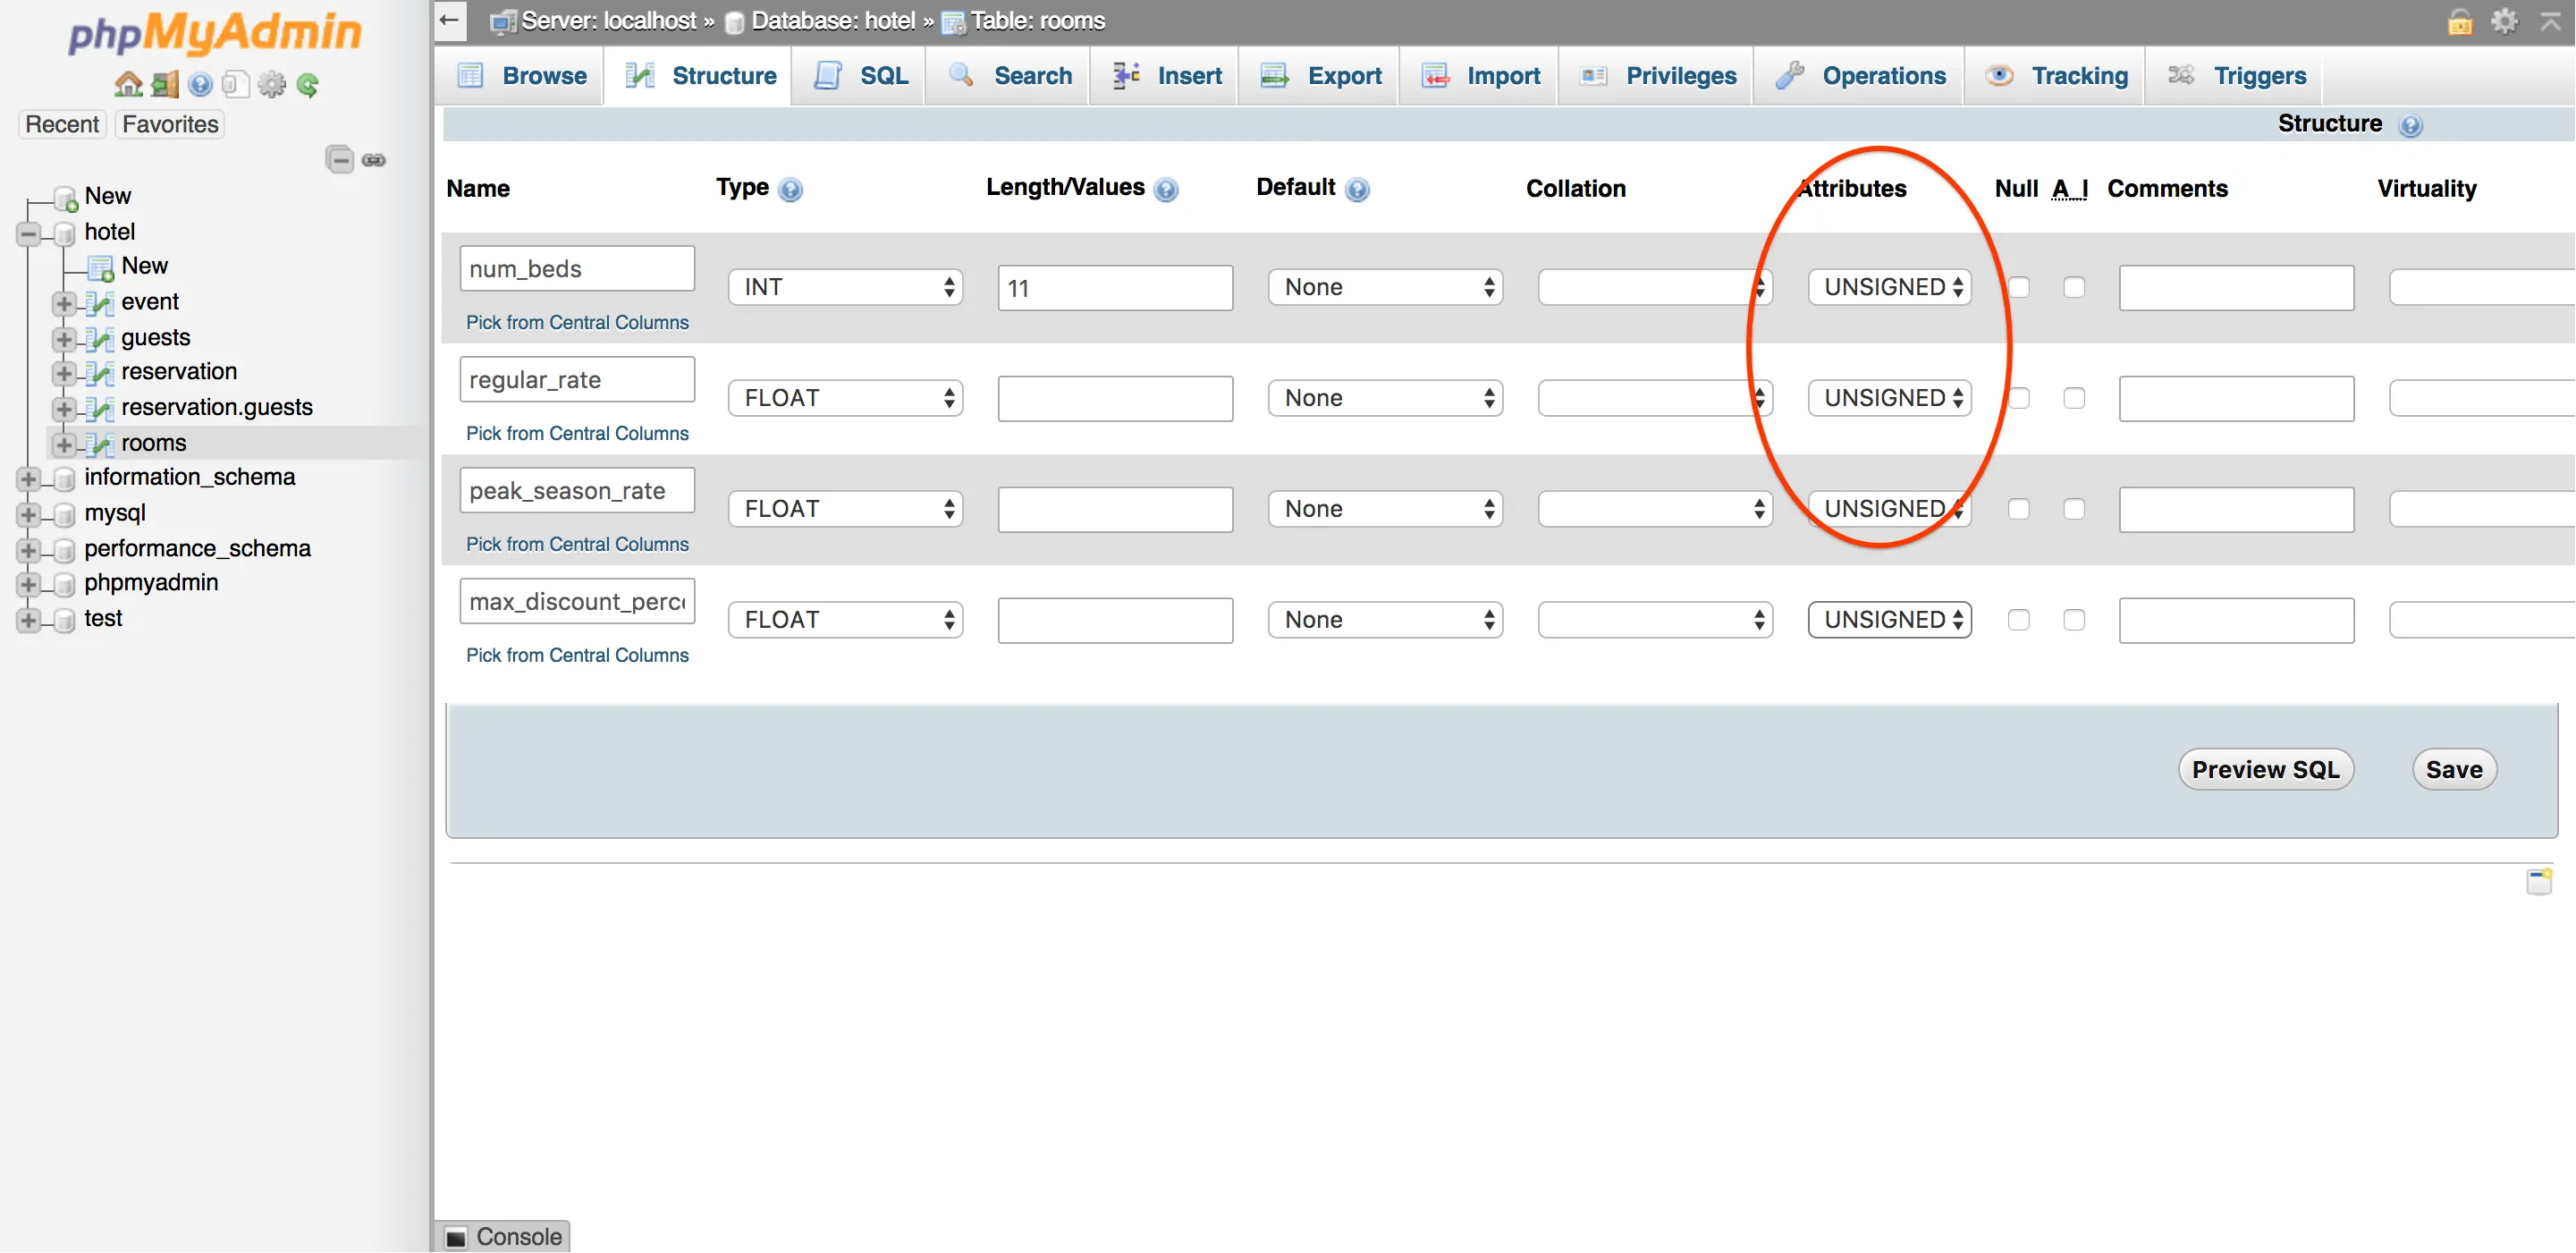Click the Type column help icon
Image resolution: width=2576 pixels, height=1253 pixels.
(790, 190)
